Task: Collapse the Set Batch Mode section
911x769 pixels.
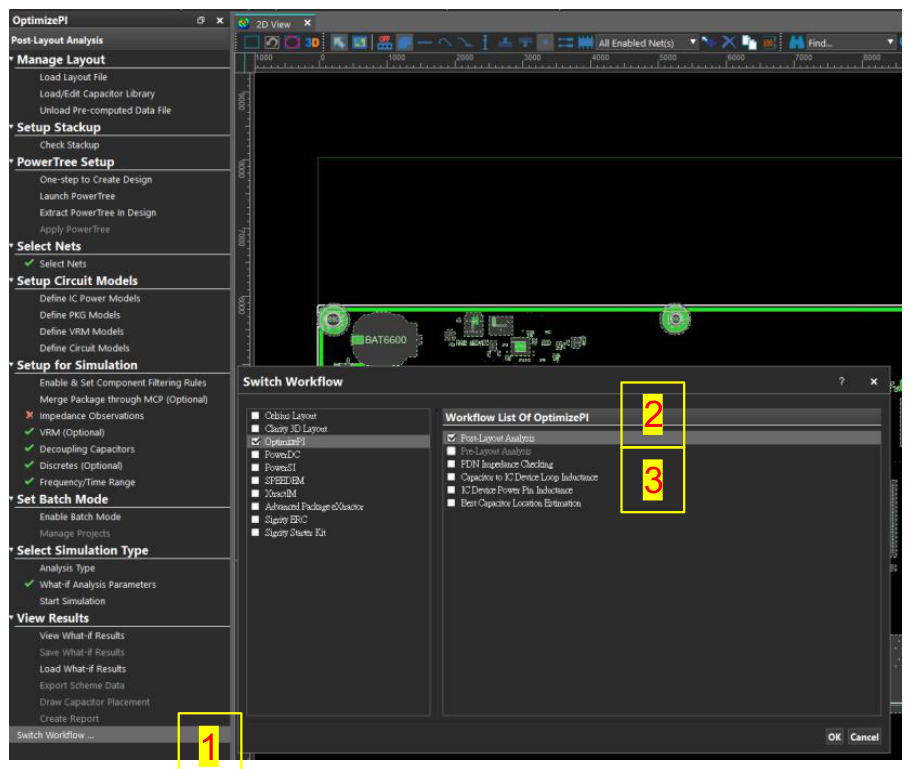Action: pyautogui.click(x=12, y=499)
